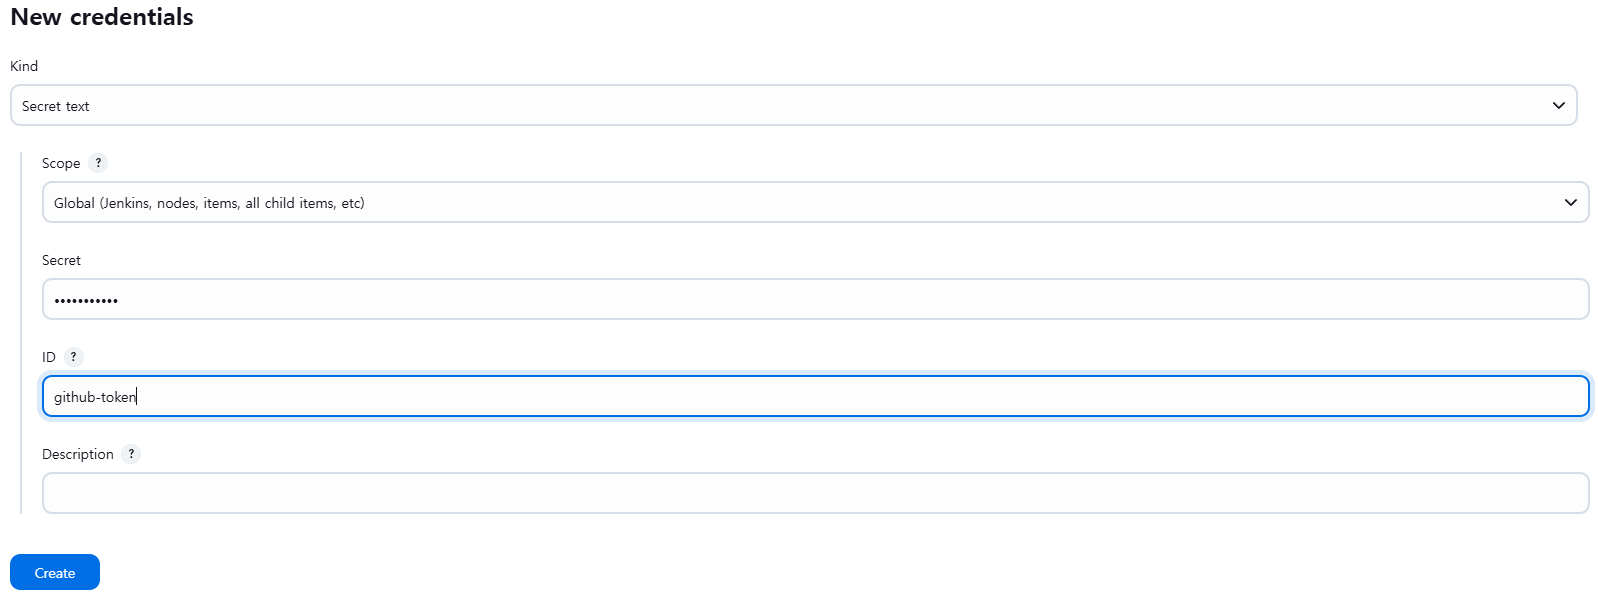This screenshot has width=1598, height=614.
Task: Click the Description field label
Action: tap(78, 454)
